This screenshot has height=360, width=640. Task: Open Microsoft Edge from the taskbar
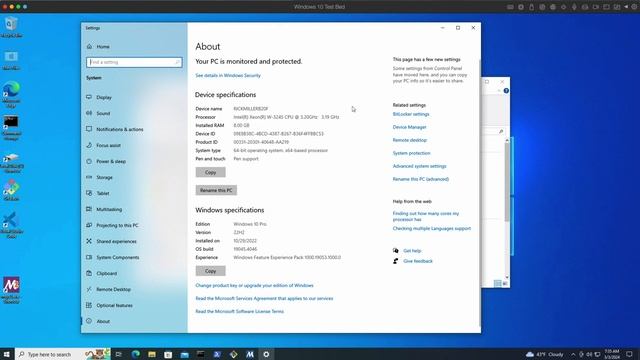coord(136,354)
